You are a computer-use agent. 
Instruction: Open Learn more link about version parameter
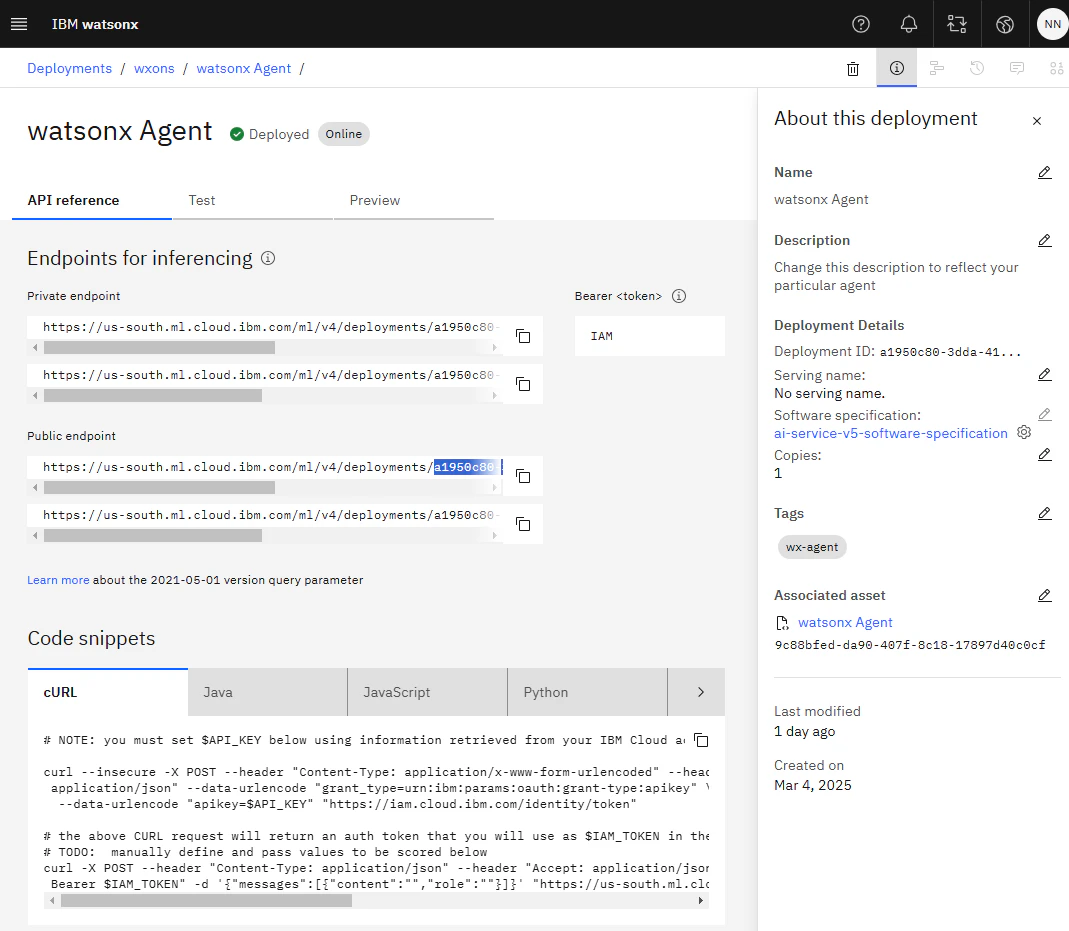tap(58, 580)
